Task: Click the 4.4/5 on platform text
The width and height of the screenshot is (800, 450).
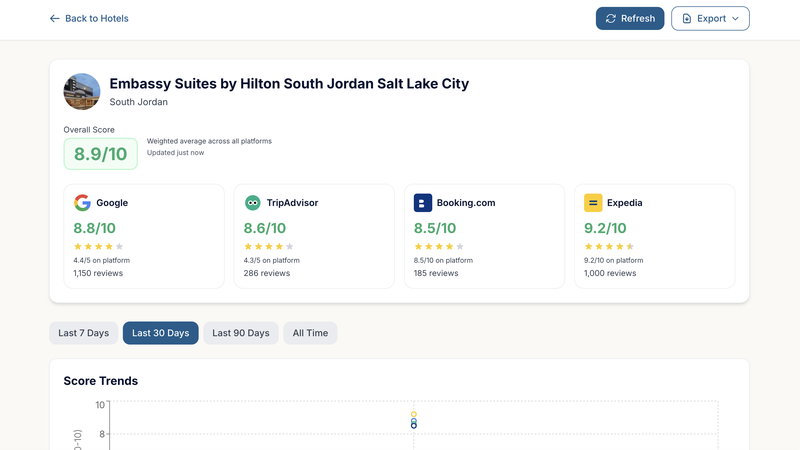Action: (102, 260)
